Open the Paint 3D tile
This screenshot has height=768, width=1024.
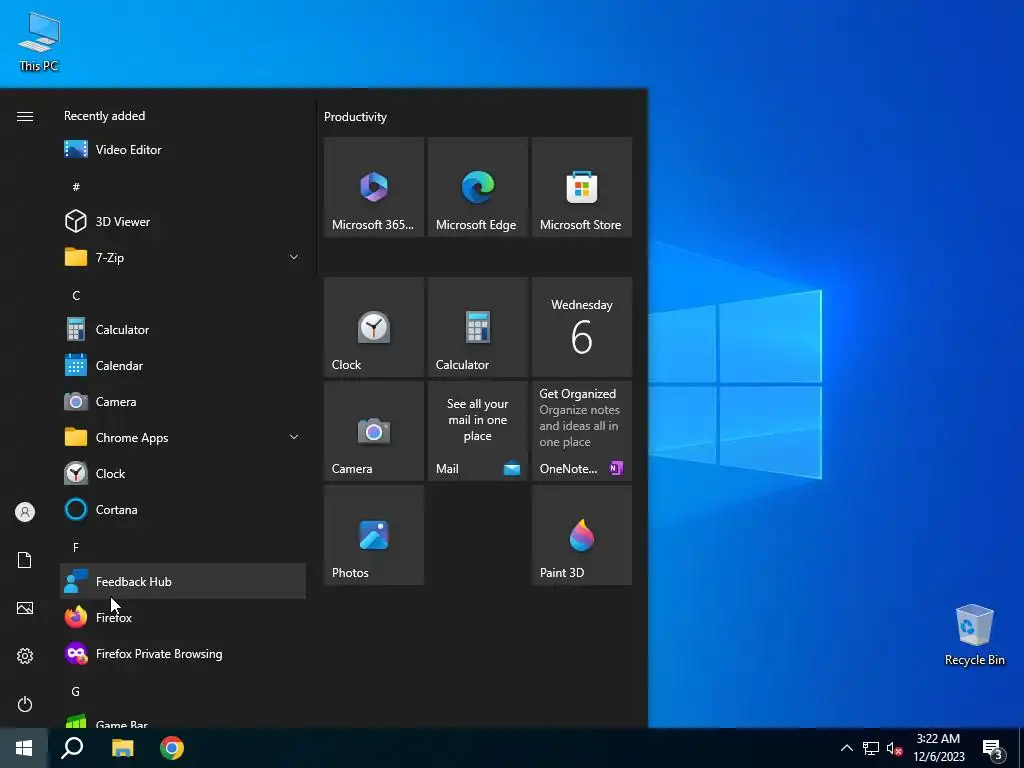(582, 535)
